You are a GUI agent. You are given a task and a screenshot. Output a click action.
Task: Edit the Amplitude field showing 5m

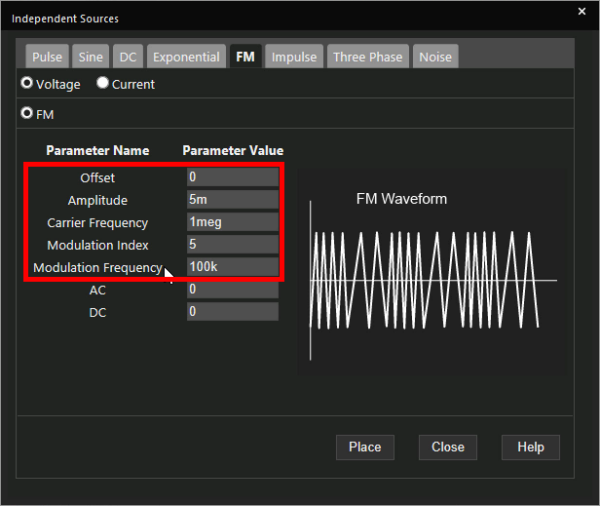[233, 199]
